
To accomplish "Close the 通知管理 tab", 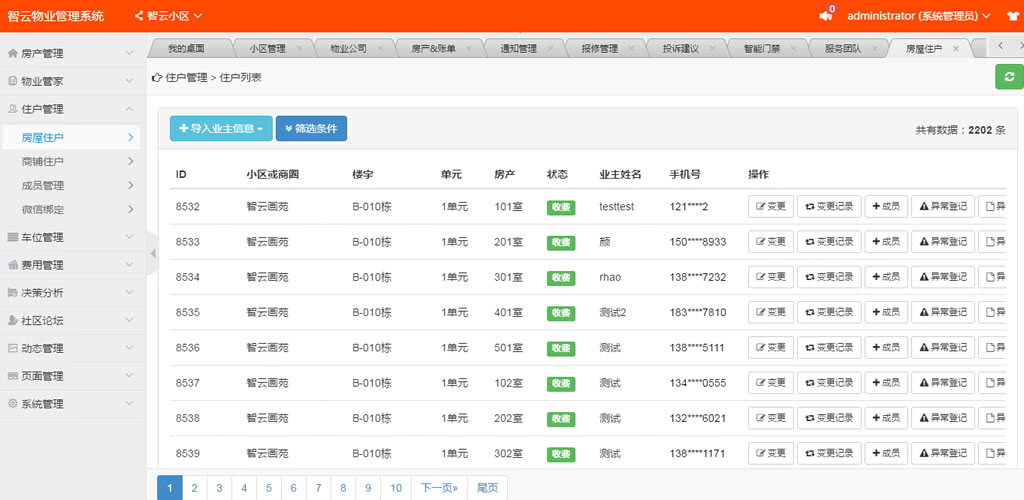I will point(550,48).
